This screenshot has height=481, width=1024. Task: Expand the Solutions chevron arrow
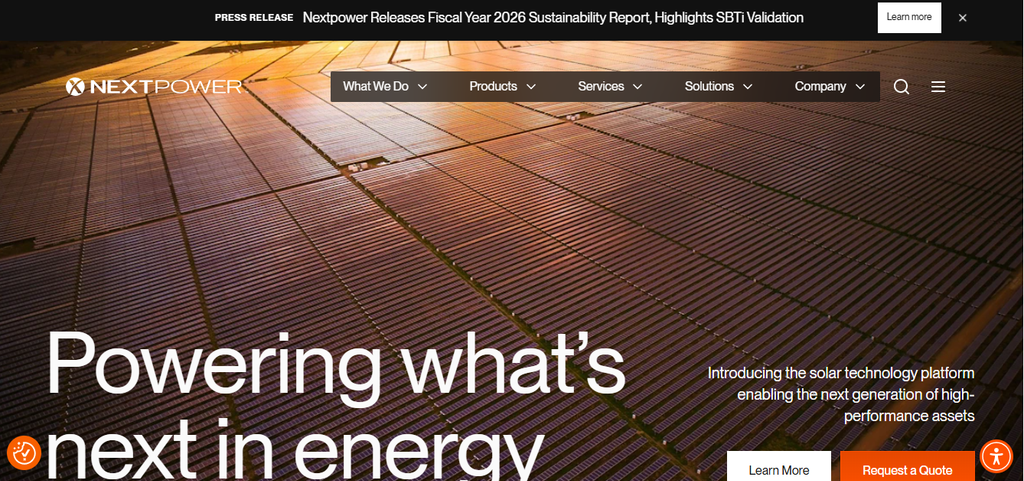click(x=748, y=87)
